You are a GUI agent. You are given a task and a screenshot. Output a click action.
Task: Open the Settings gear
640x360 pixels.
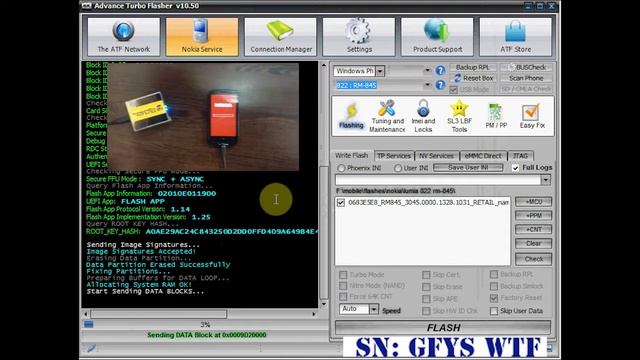pyautogui.click(x=359, y=37)
